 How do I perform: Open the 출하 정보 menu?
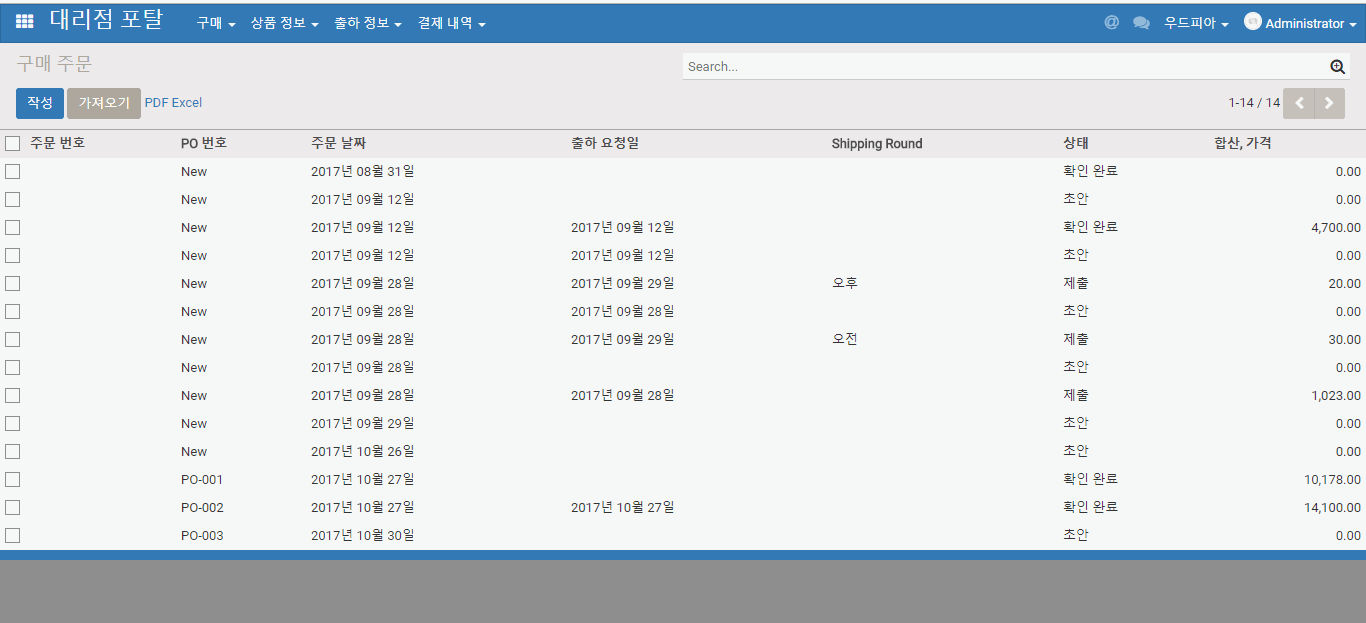point(367,23)
